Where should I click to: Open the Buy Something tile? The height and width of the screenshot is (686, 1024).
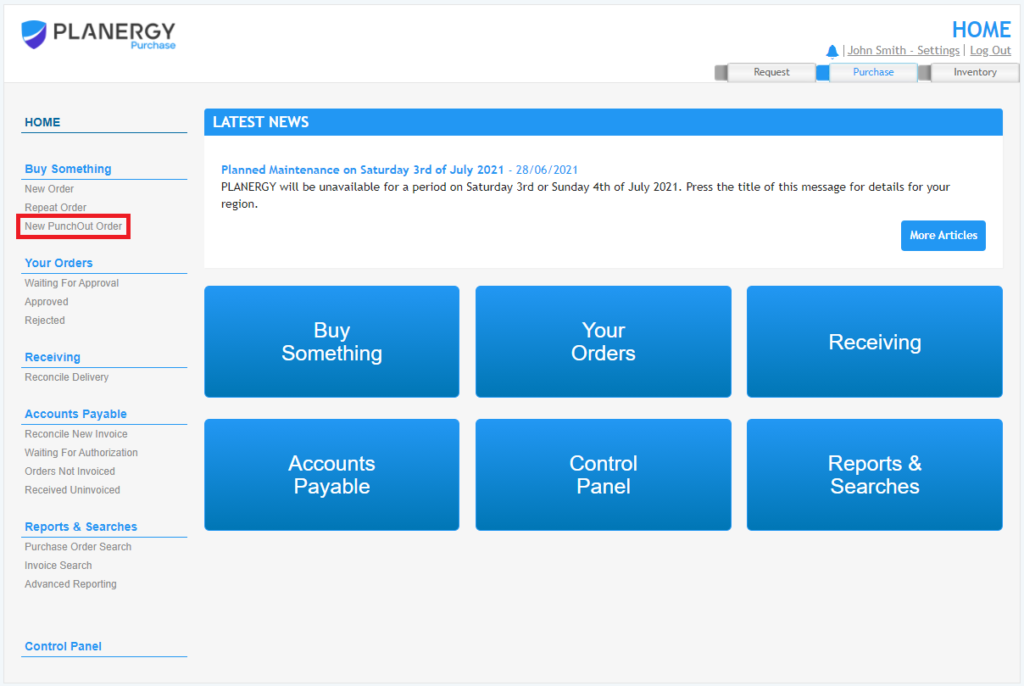pyautogui.click(x=331, y=341)
